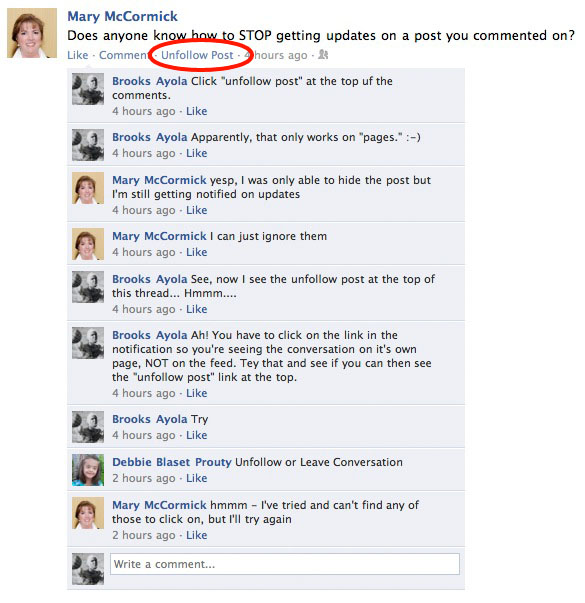This screenshot has height=603, width=585.
Task: Open Mary McCormick's large profile picture
Action: (x=32, y=33)
